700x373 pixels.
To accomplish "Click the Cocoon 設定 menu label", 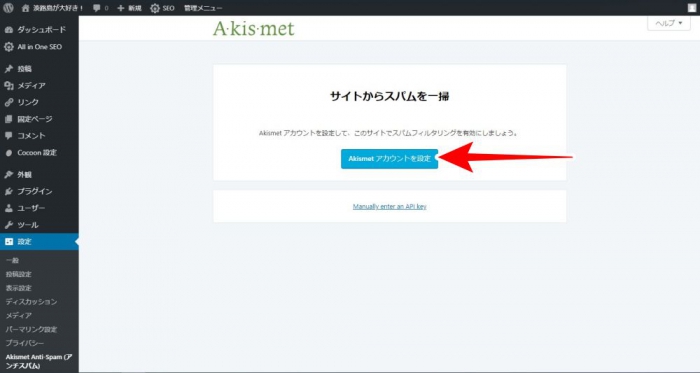I will [37, 153].
